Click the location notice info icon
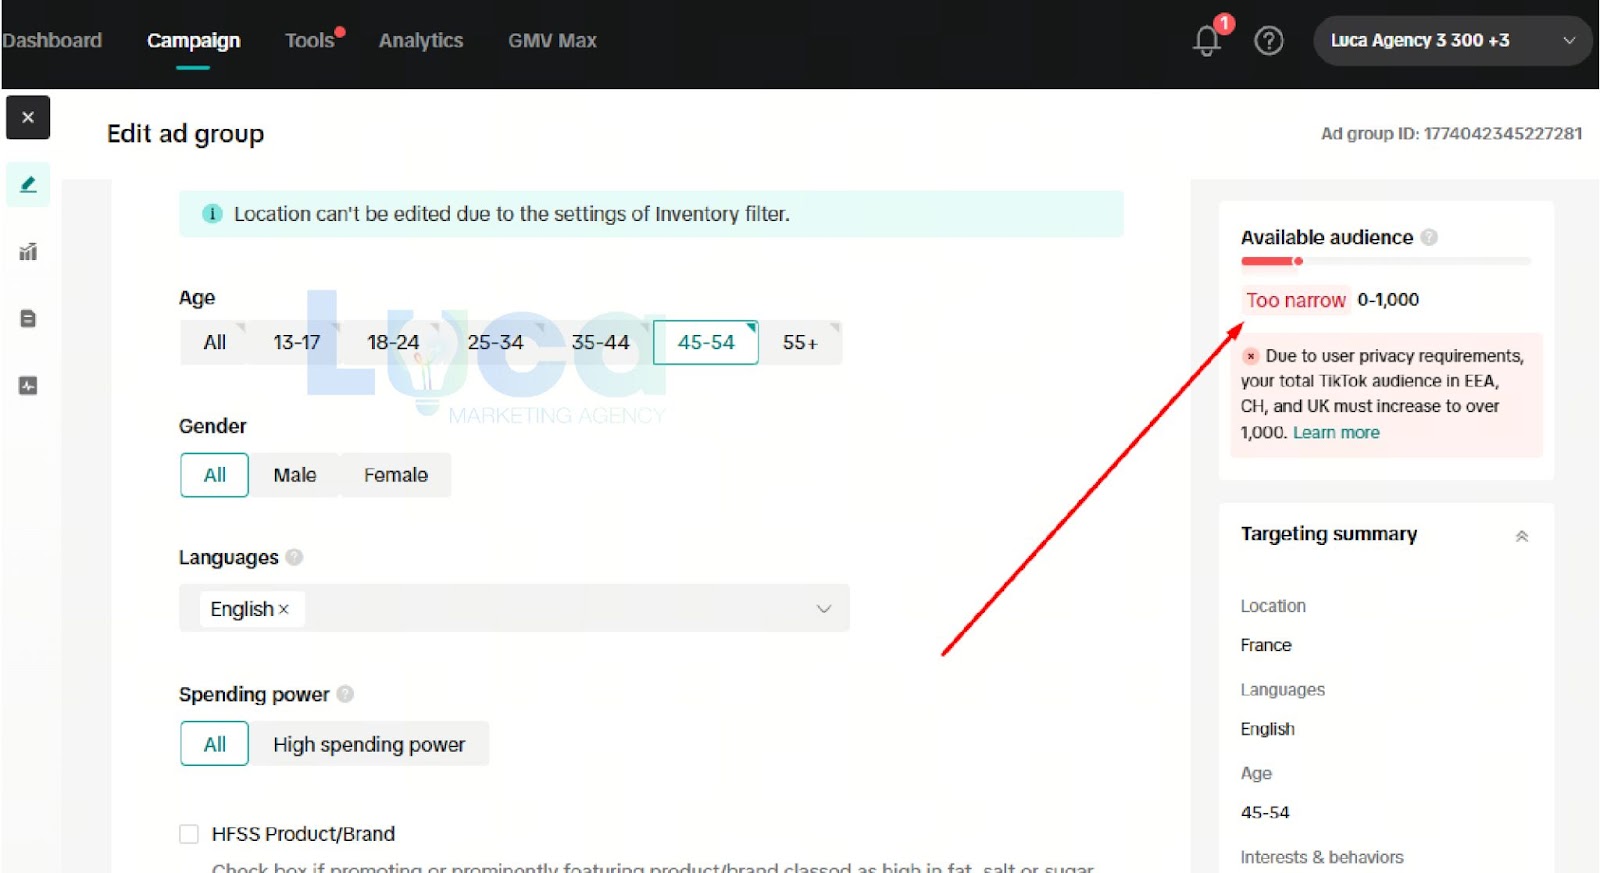The image size is (1600, 873). [x=212, y=214]
